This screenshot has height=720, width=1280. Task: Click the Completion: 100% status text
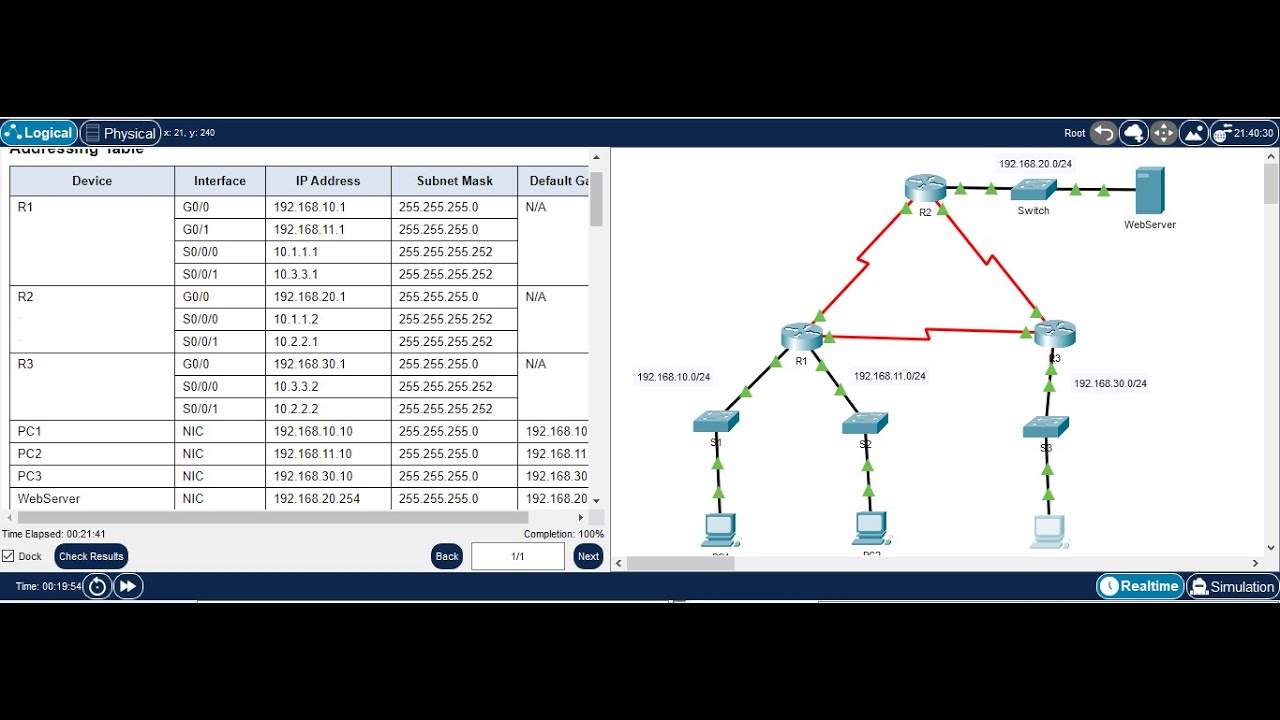pos(564,535)
